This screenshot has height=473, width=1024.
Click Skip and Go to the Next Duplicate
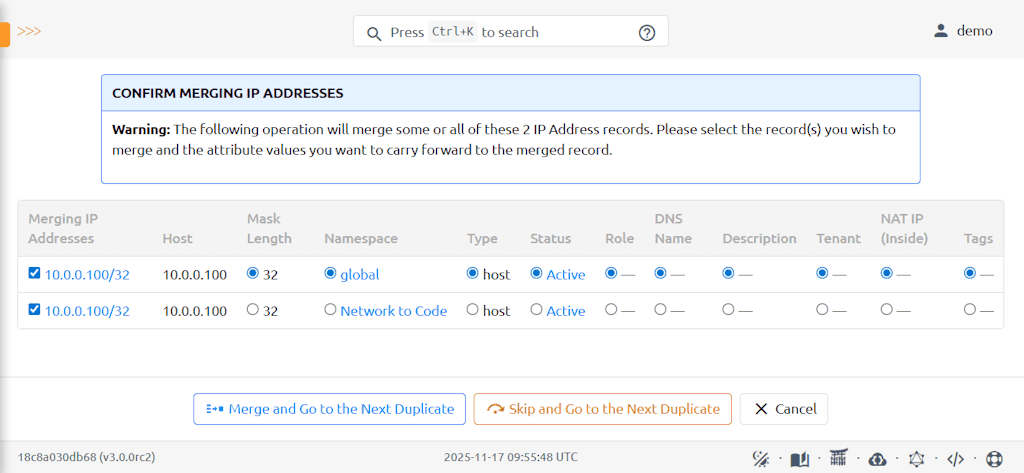click(603, 409)
